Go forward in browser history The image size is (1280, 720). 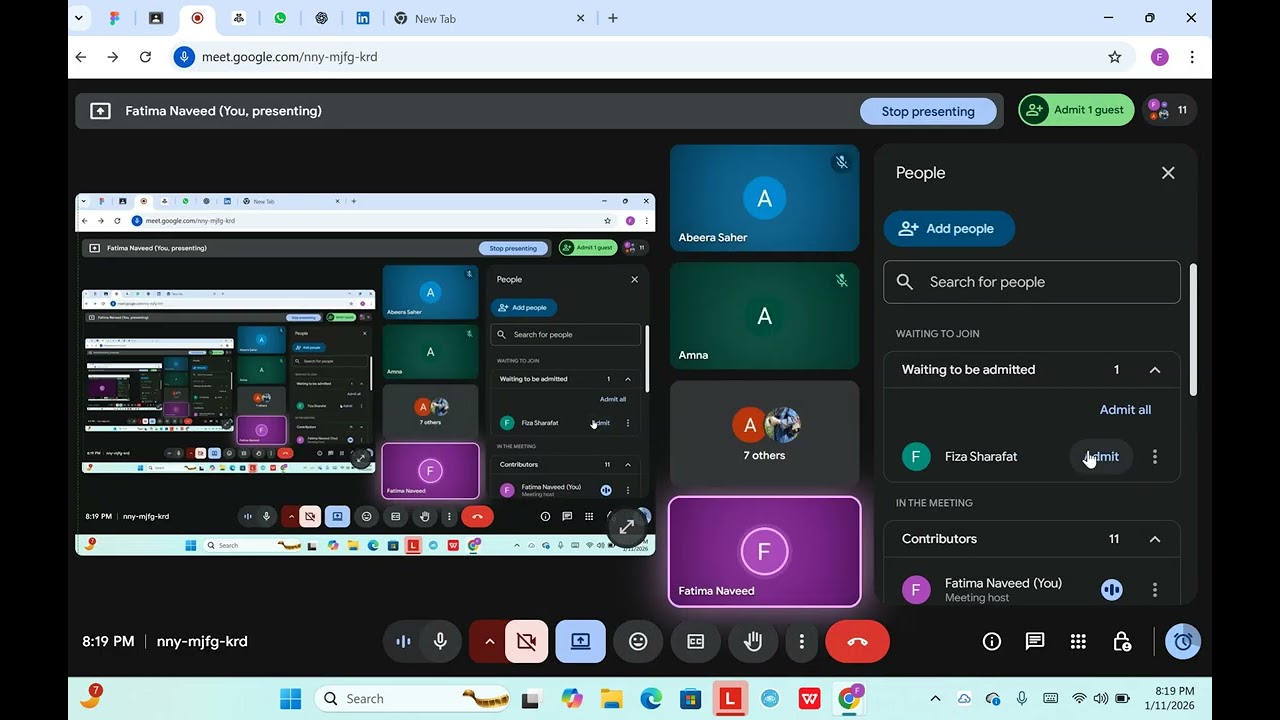coord(113,57)
